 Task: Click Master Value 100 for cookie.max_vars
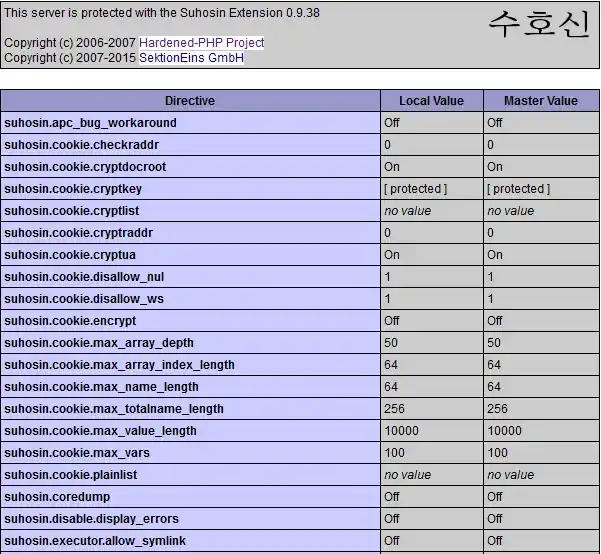click(498, 453)
